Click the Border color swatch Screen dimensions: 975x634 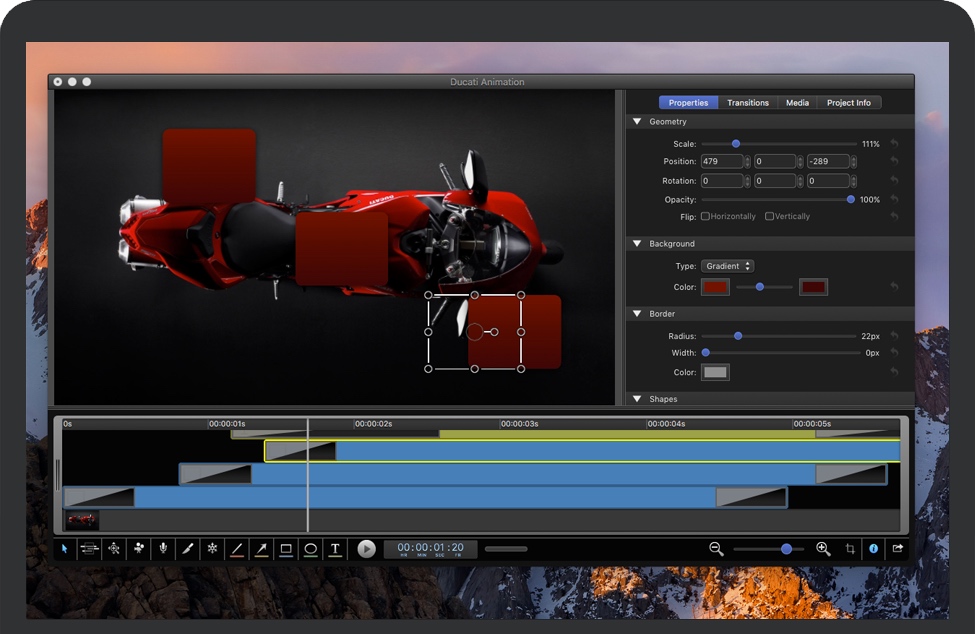coord(715,373)
